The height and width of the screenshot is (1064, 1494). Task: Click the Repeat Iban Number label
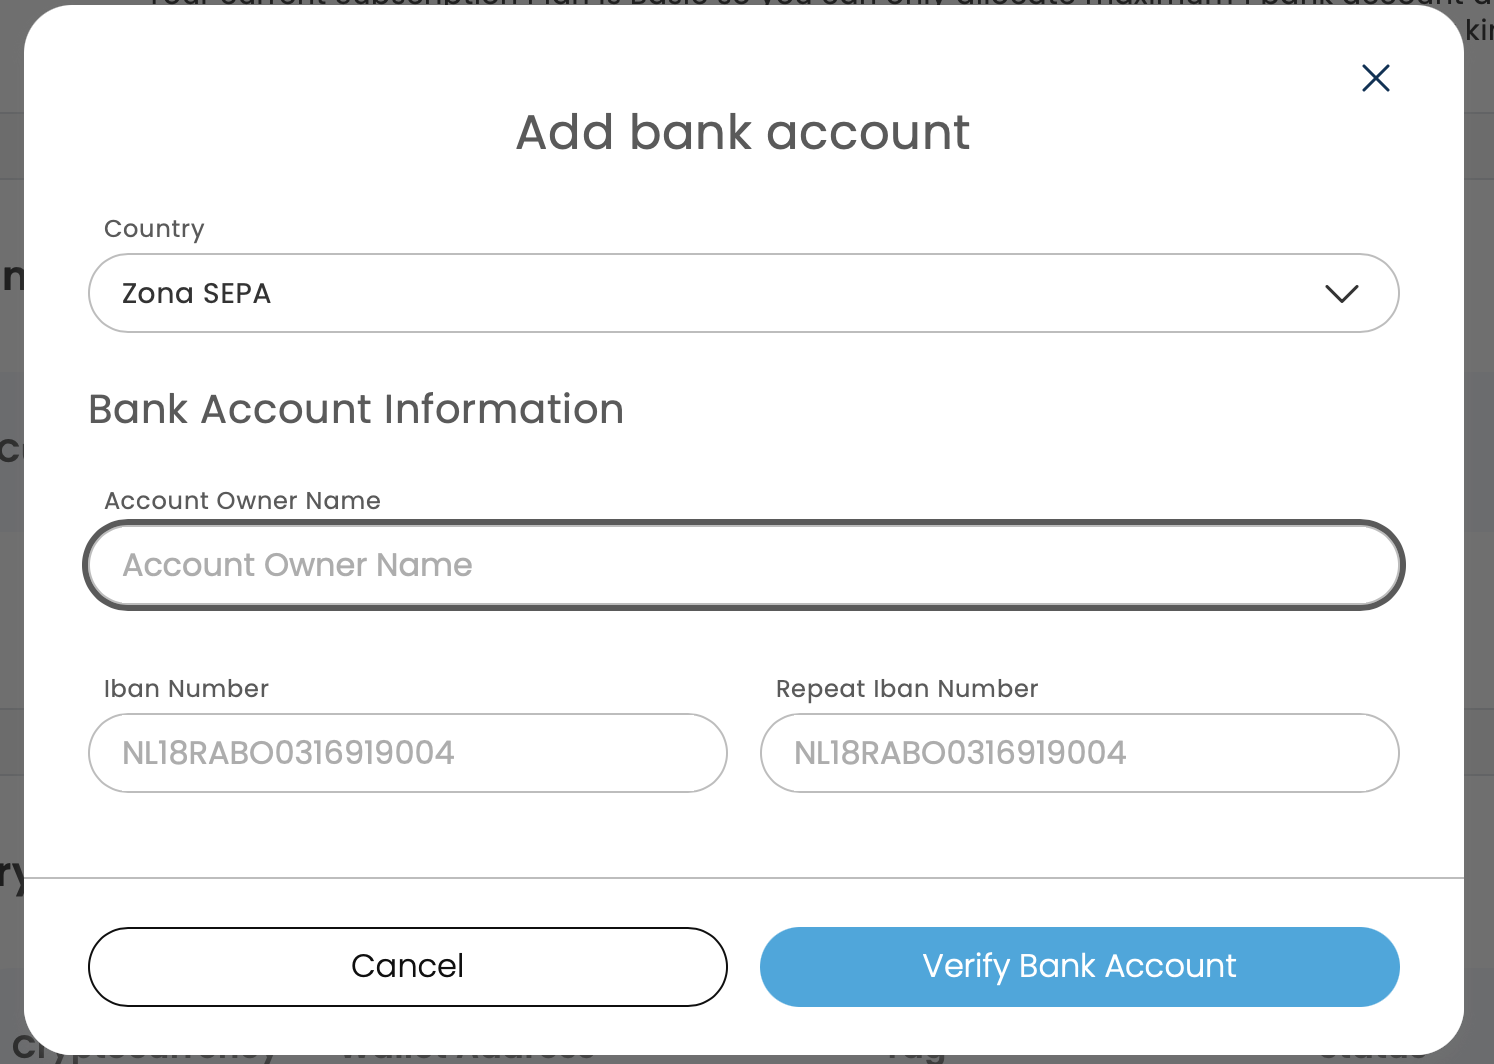click(x=906, y=689)
